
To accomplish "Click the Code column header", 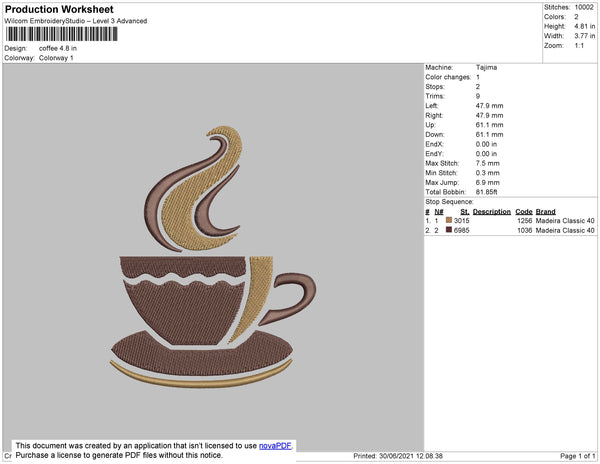I will click(524, 212).
